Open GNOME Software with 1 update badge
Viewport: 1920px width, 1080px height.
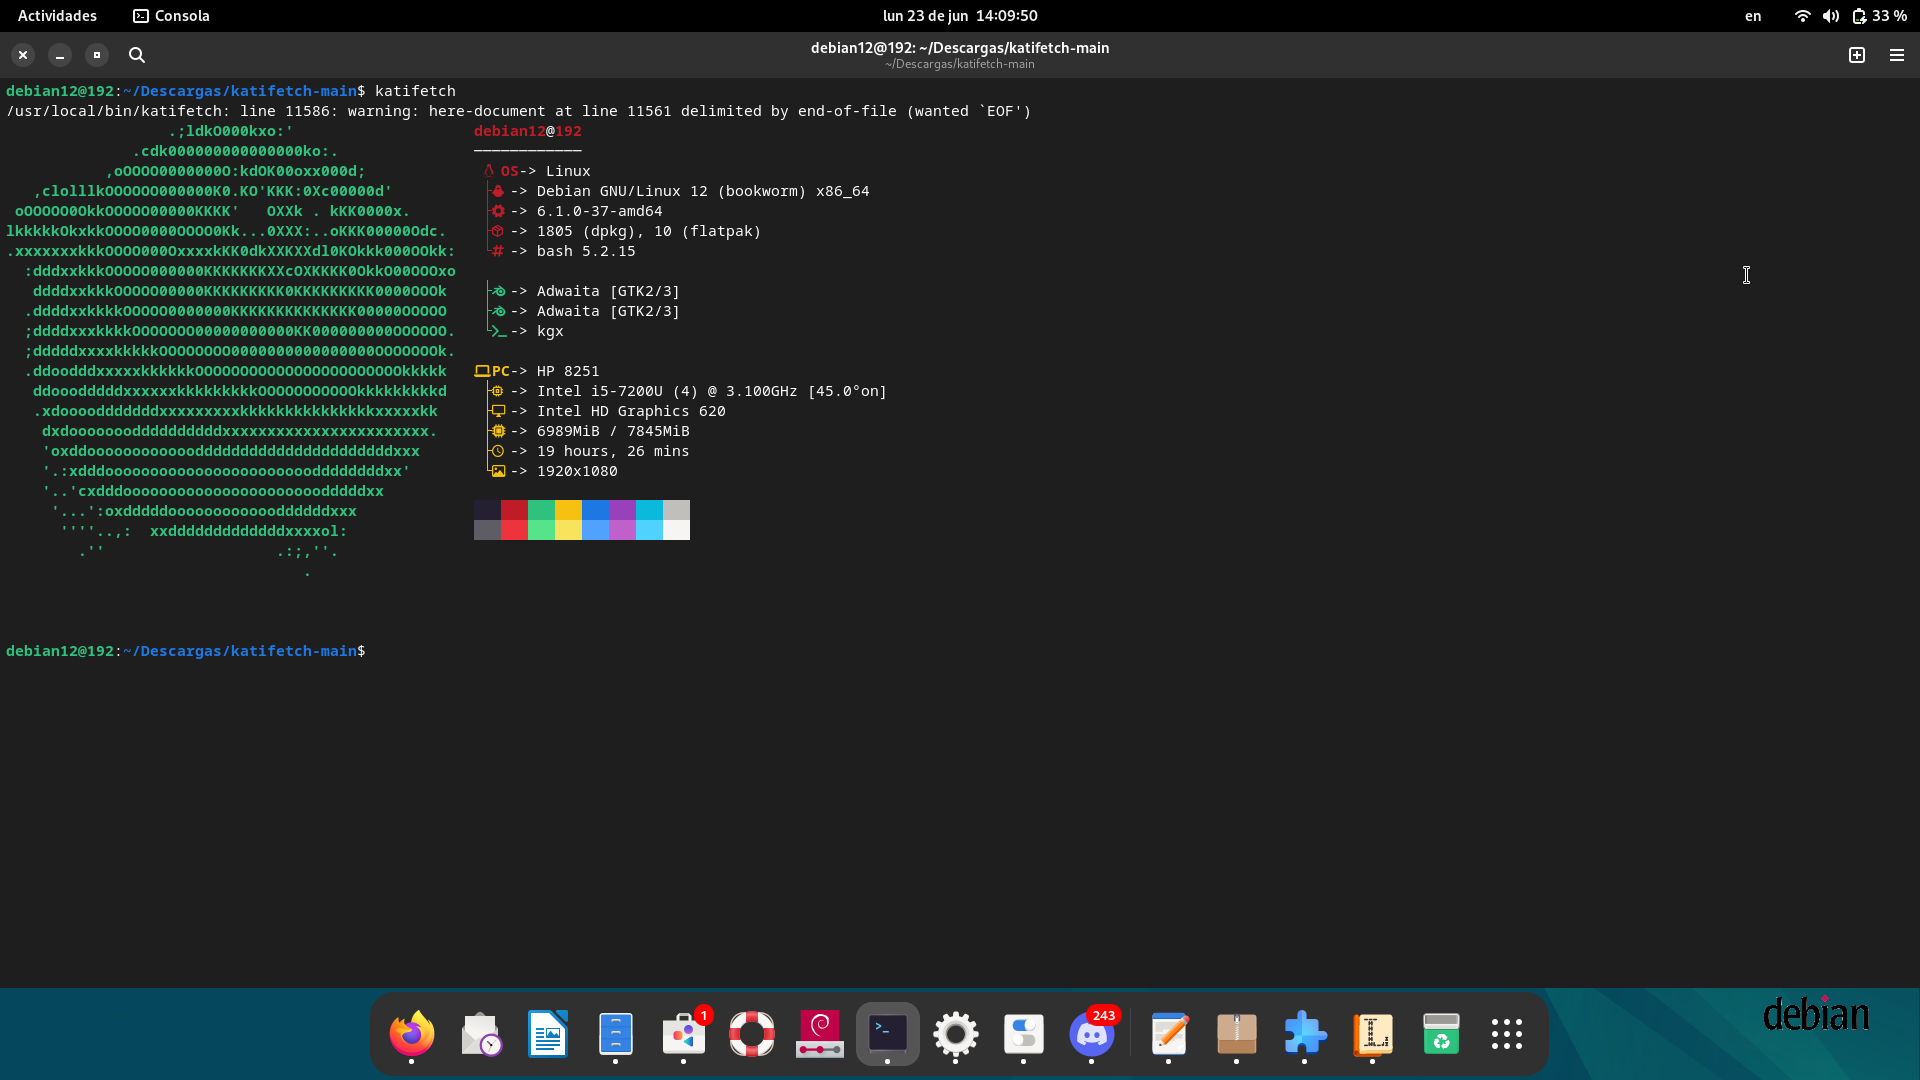tap(684, 1037)
